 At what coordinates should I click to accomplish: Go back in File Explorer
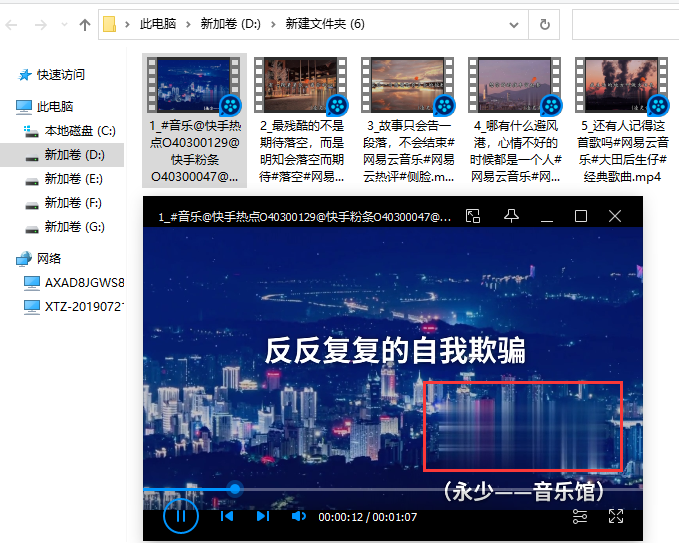click(12, 25)
